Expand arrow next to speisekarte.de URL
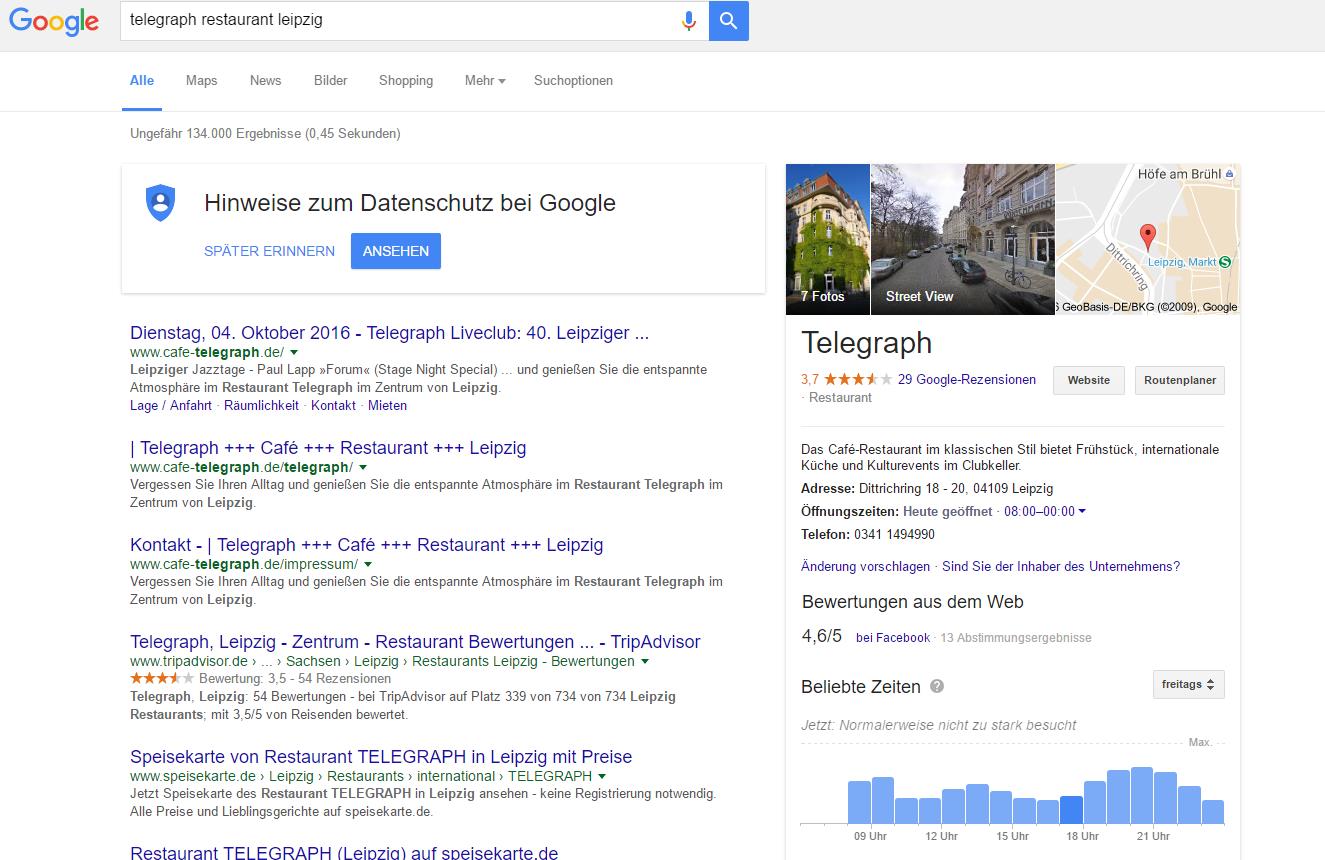The height and width of the screenshot is (860, 1325). 603,776
